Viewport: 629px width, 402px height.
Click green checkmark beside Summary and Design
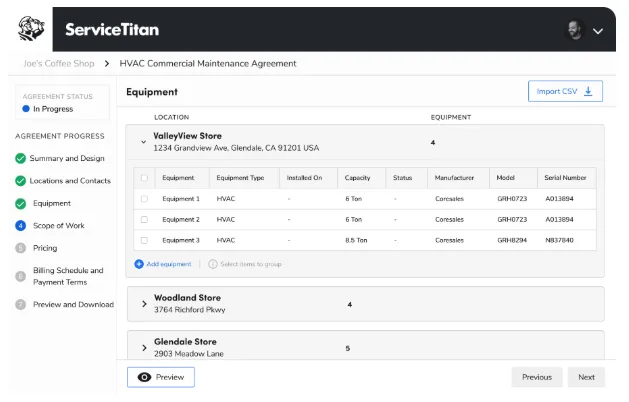pyautogui.click(x=20, y=158)
